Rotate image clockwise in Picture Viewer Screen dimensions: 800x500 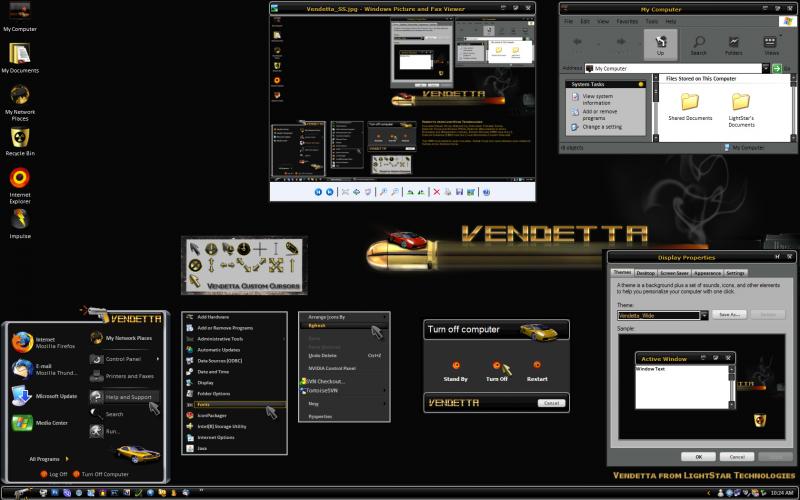410,192
